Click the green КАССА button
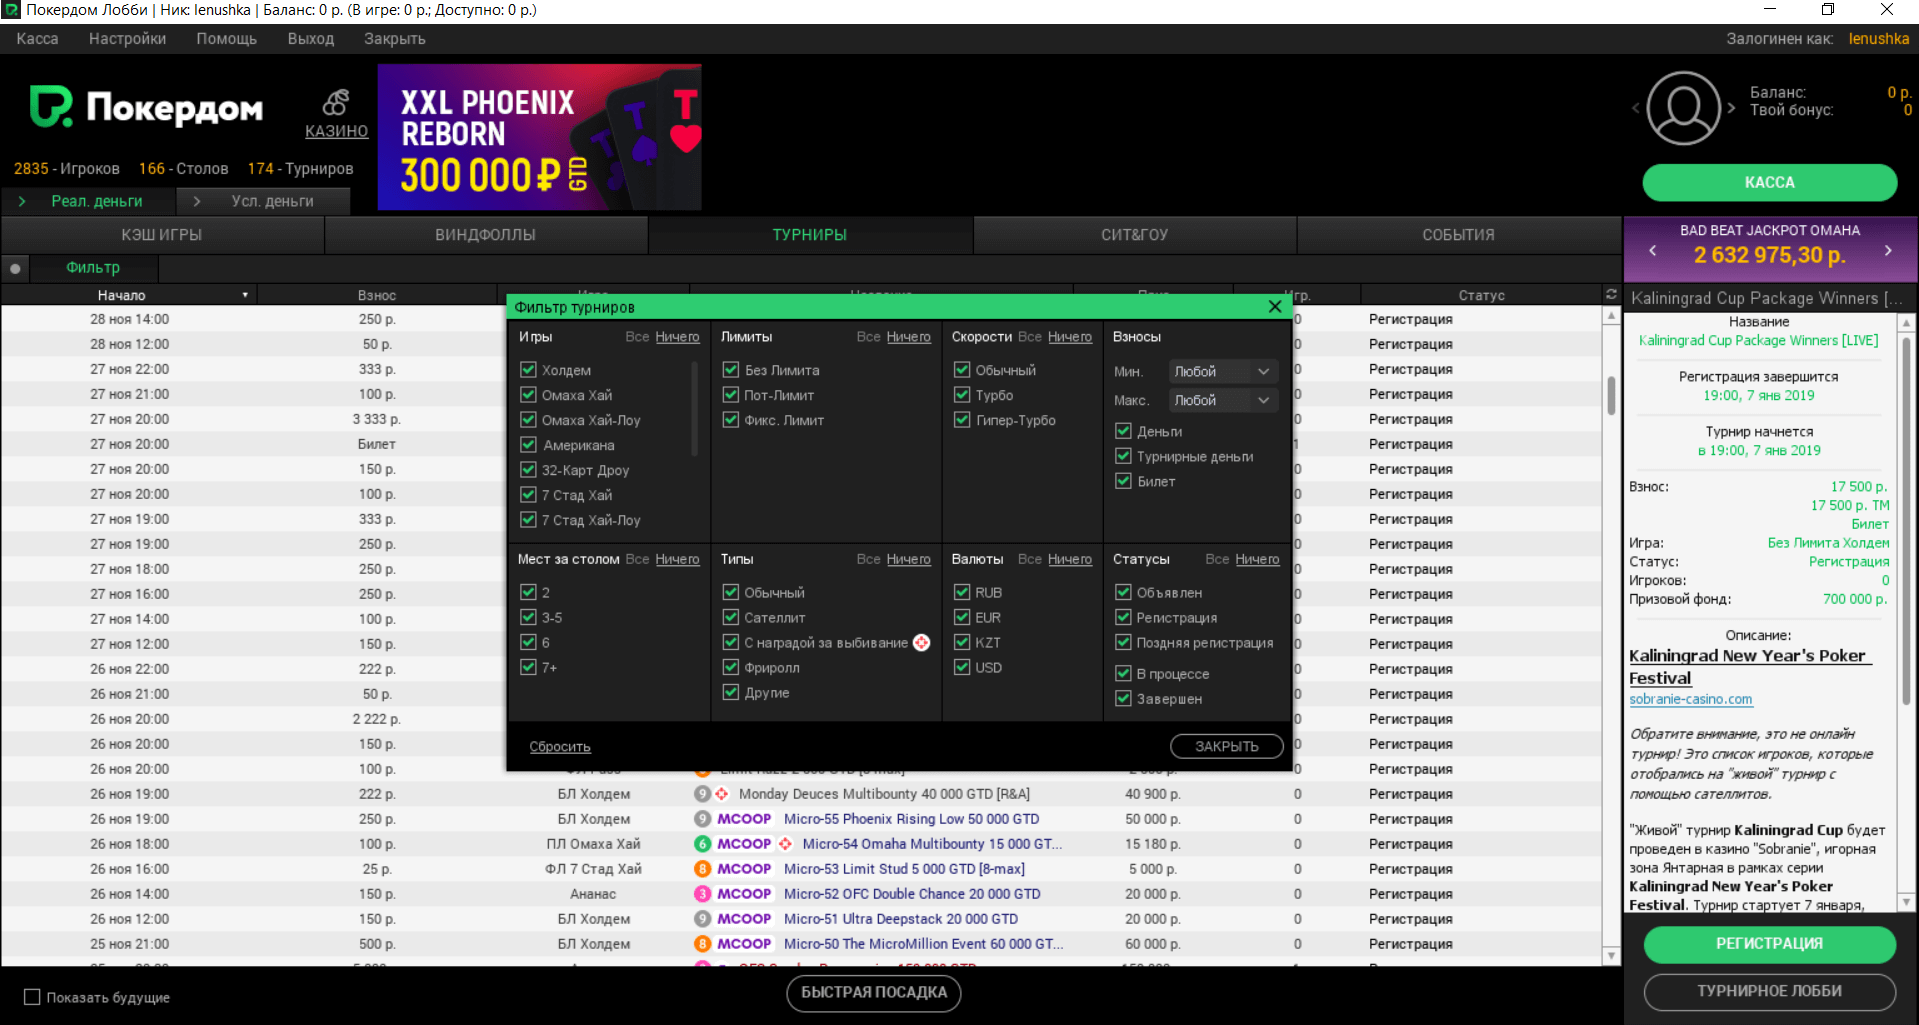The image size is (1919, 1025). (x=1769, y=182)
